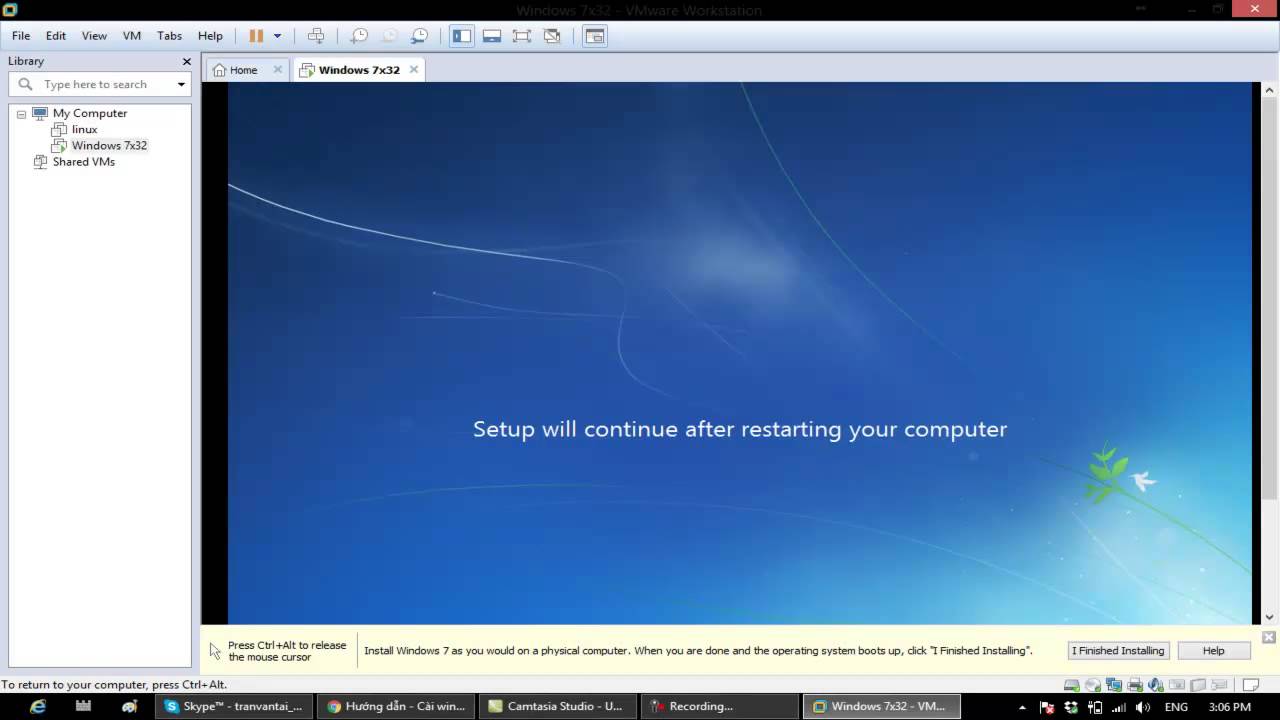Screen dimensions: 1280x720
Task: Open the Library search filter dropdown arrow
Action: 181,85
